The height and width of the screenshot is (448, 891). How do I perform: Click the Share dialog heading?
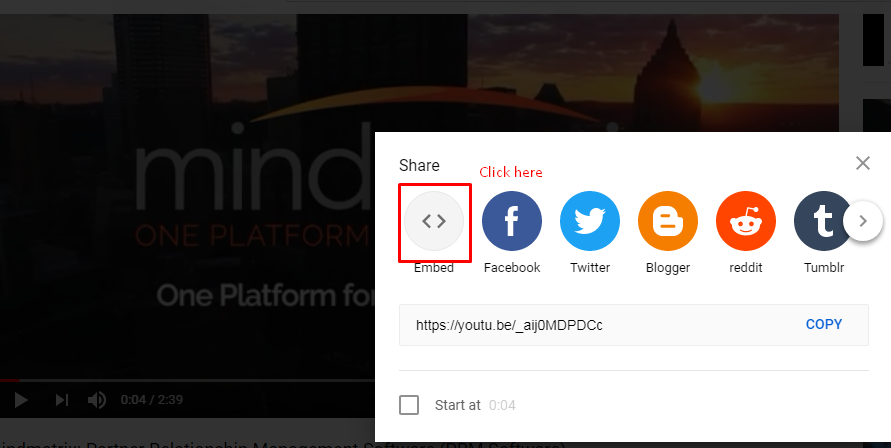click(419, 165)
